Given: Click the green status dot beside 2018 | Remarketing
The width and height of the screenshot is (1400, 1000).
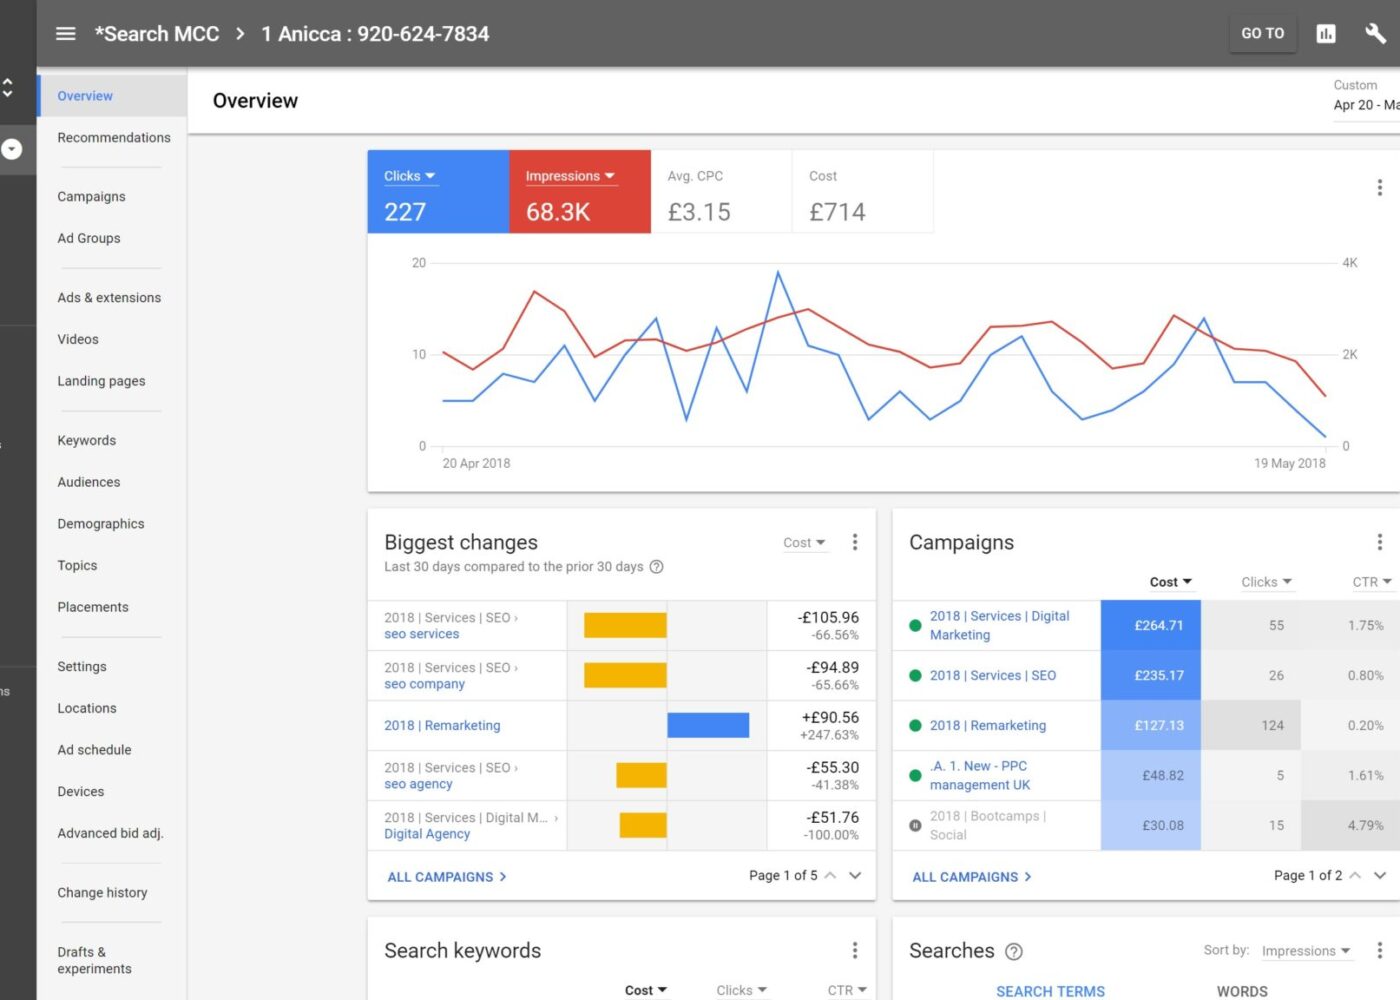Looking at the screenshot, I should click(915, 725).
